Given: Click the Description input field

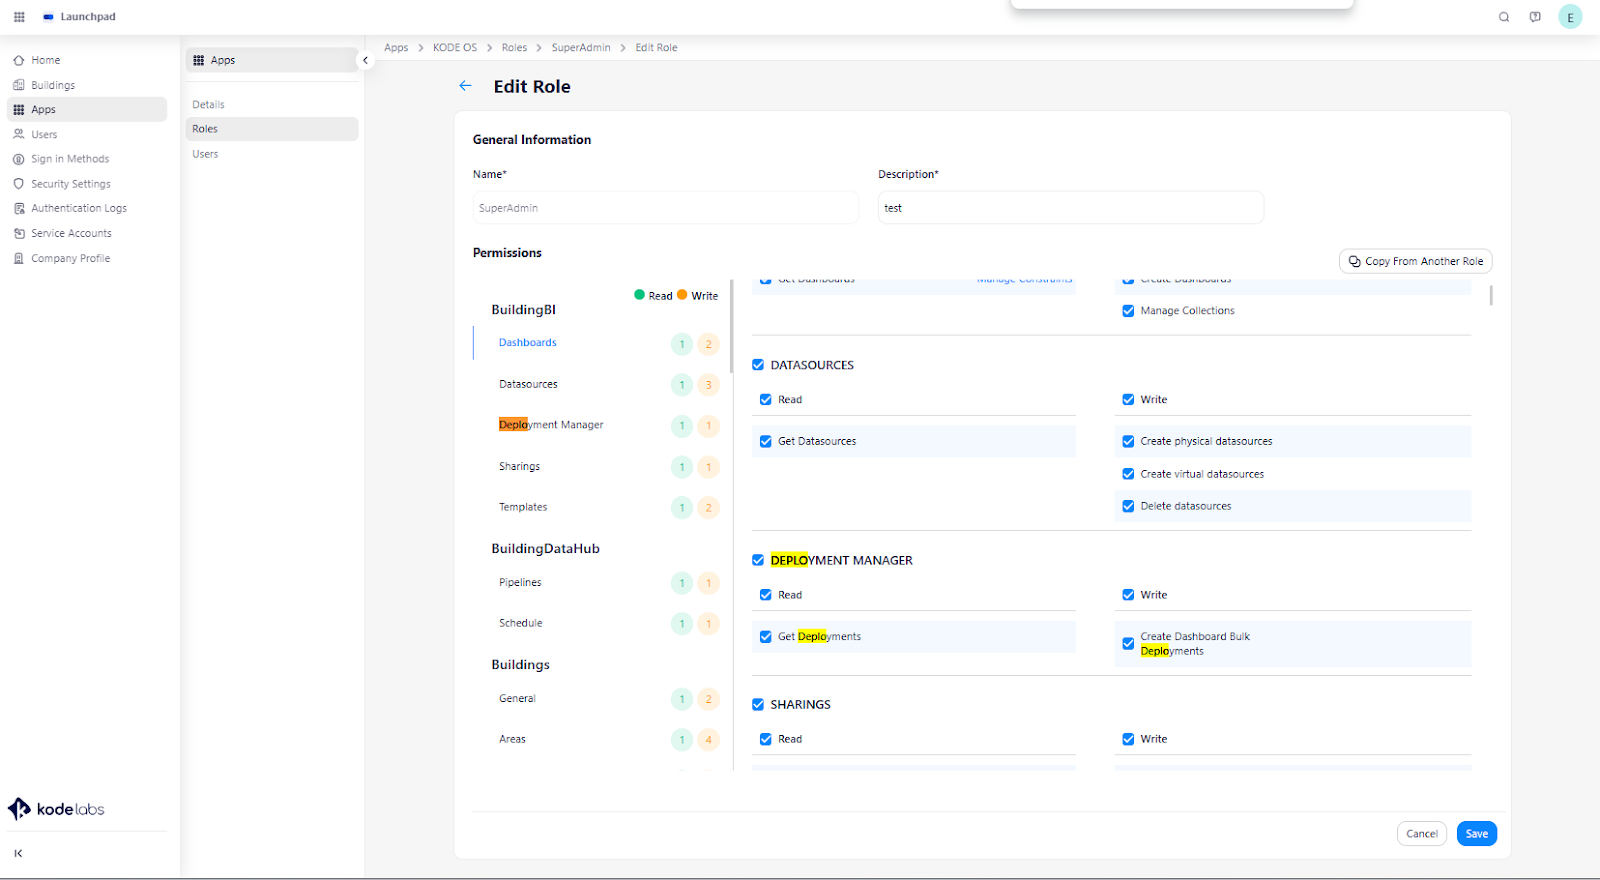Looking at the screenshot, I should (1070, 208).
